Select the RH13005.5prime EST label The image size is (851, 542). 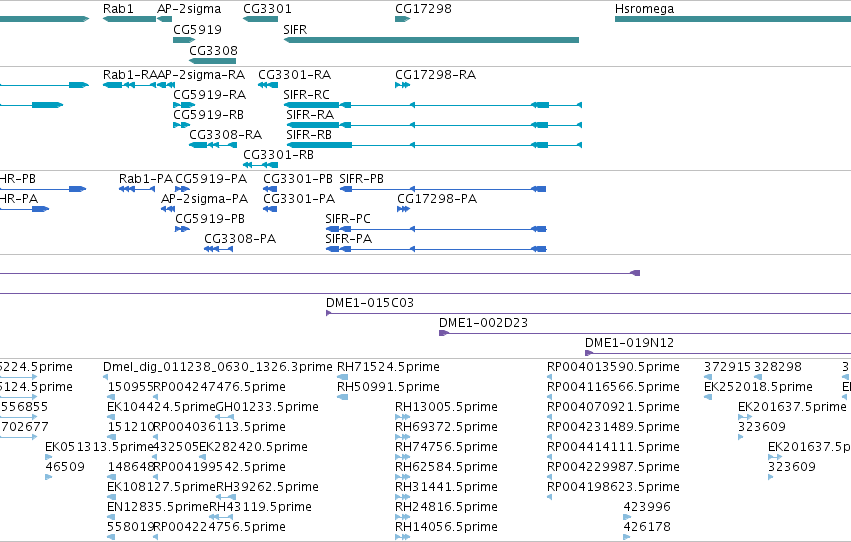click(446, 407)
